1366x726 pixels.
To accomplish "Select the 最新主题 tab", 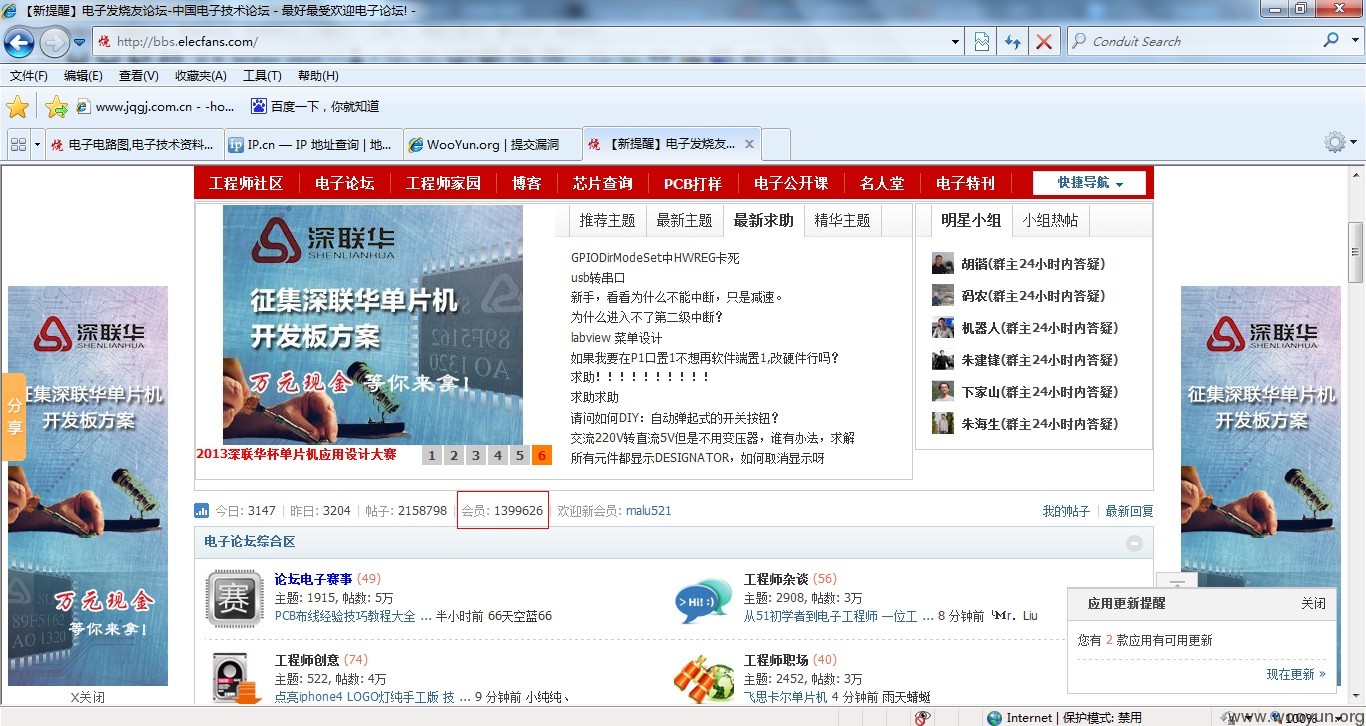I will pos(684,220).
